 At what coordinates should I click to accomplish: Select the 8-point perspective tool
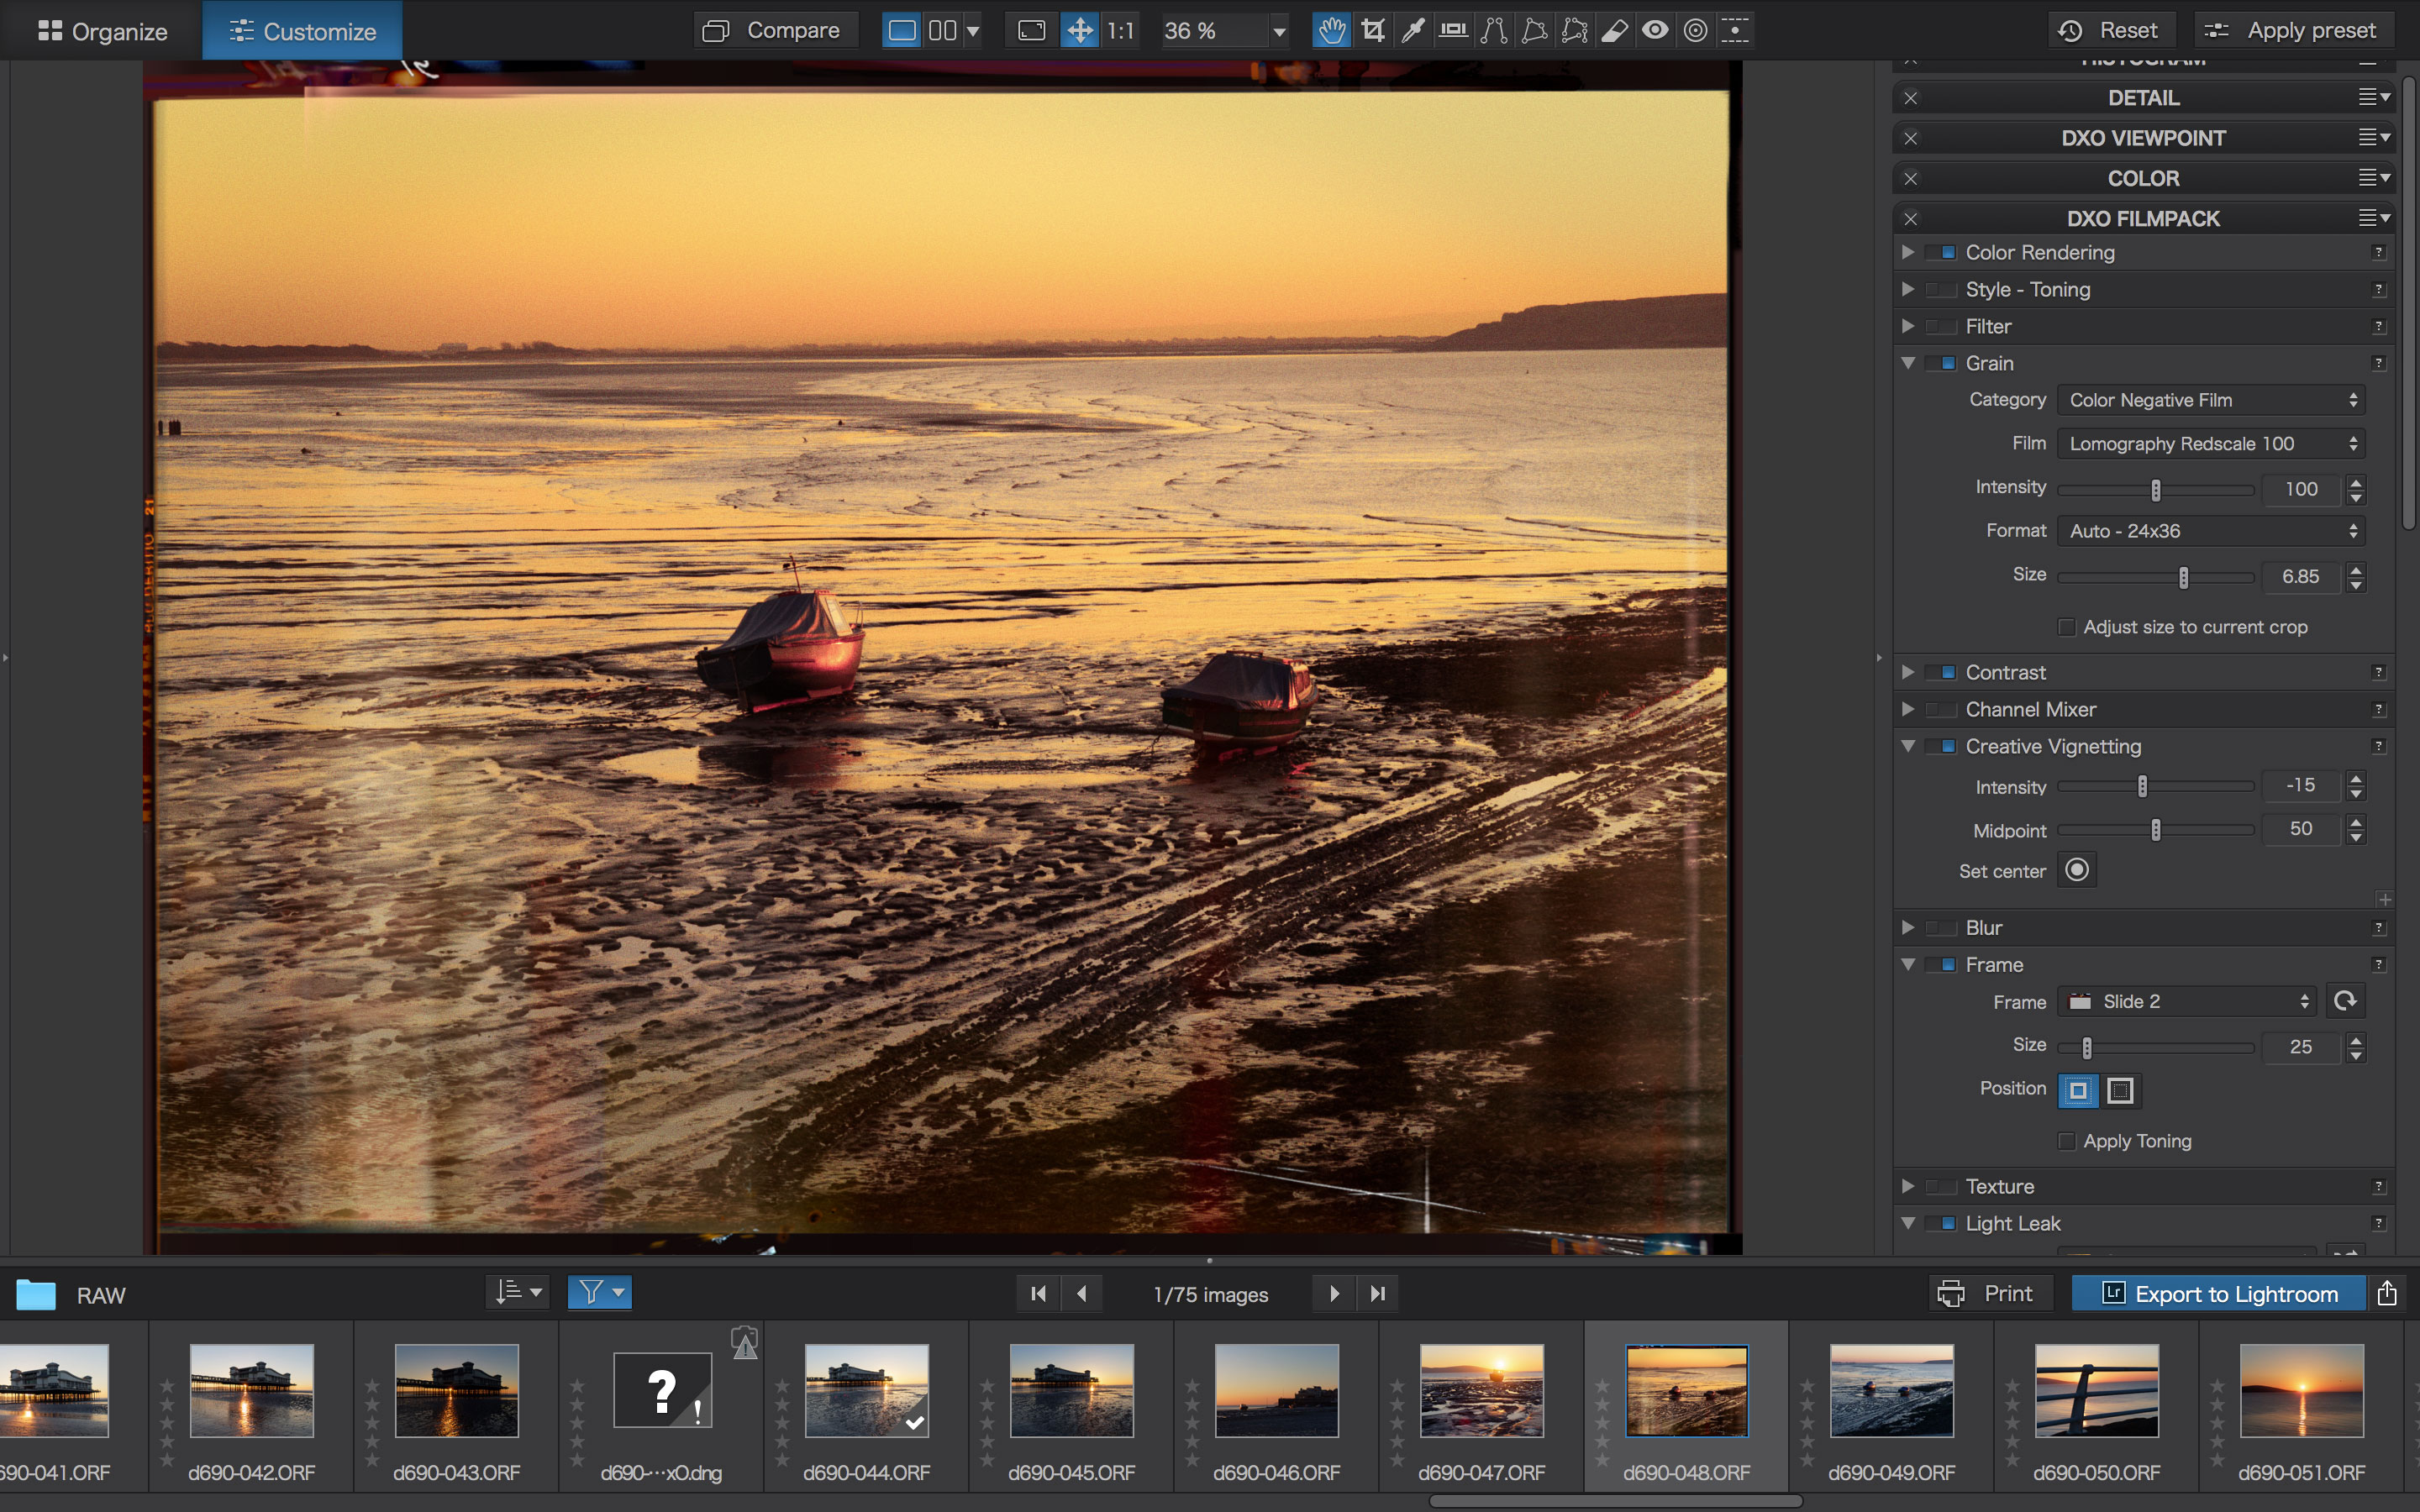(x=1574, y=31)
